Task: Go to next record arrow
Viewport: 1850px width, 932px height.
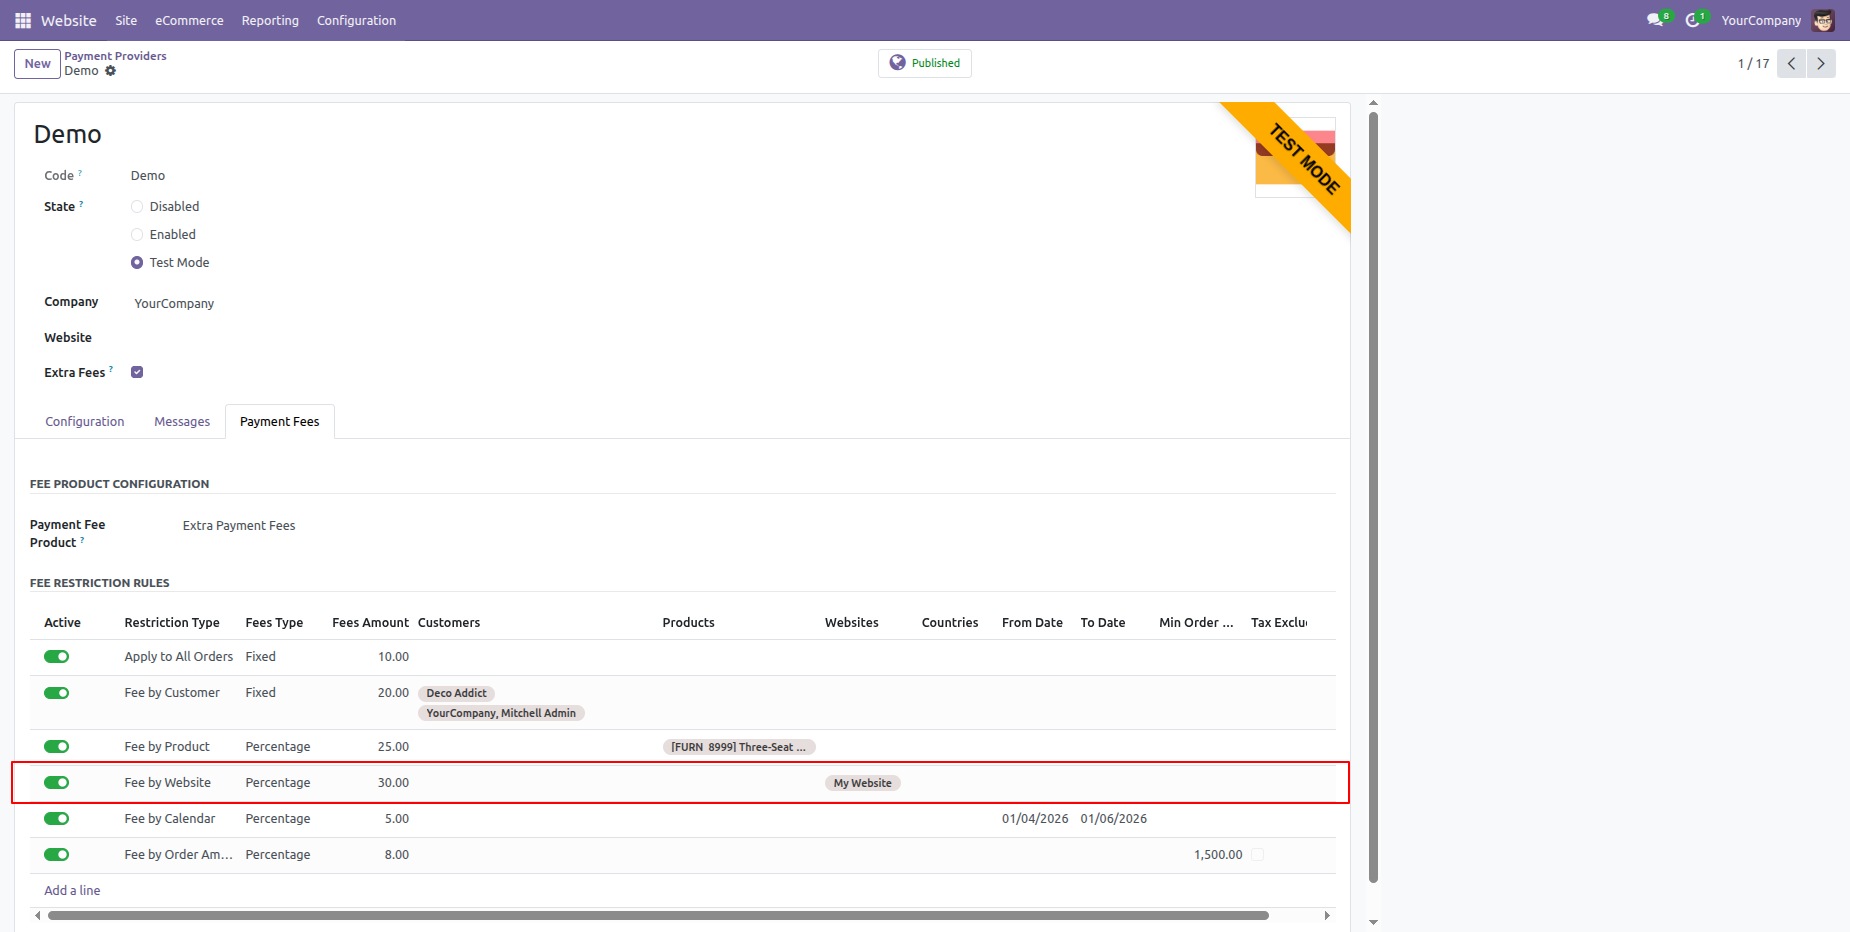Action: point(1820,64)
